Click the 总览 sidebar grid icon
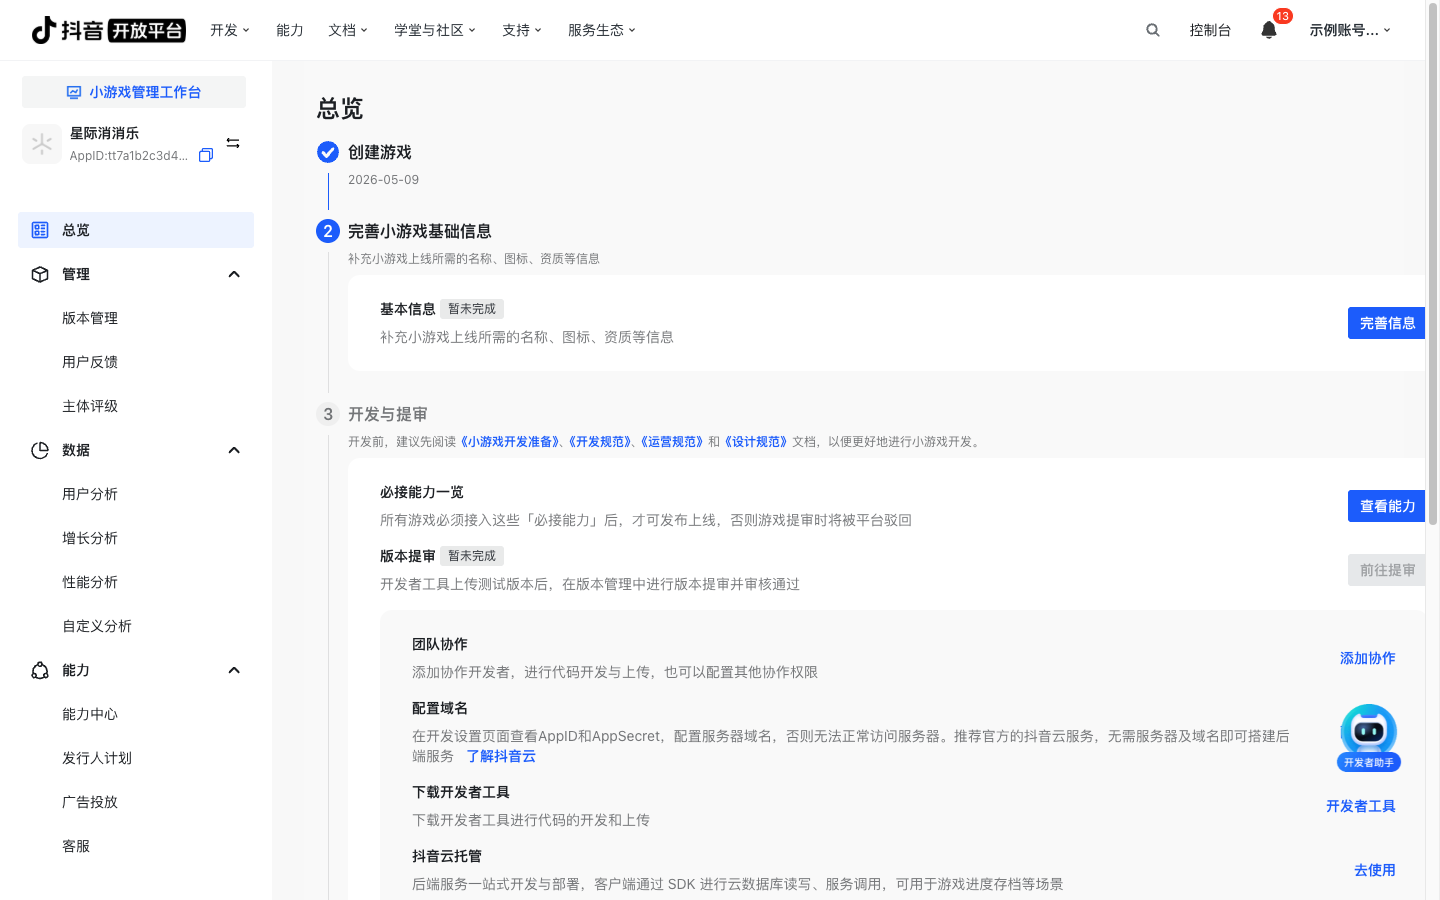The width and height of the screenshot is (1440, 900). point(40,230)
